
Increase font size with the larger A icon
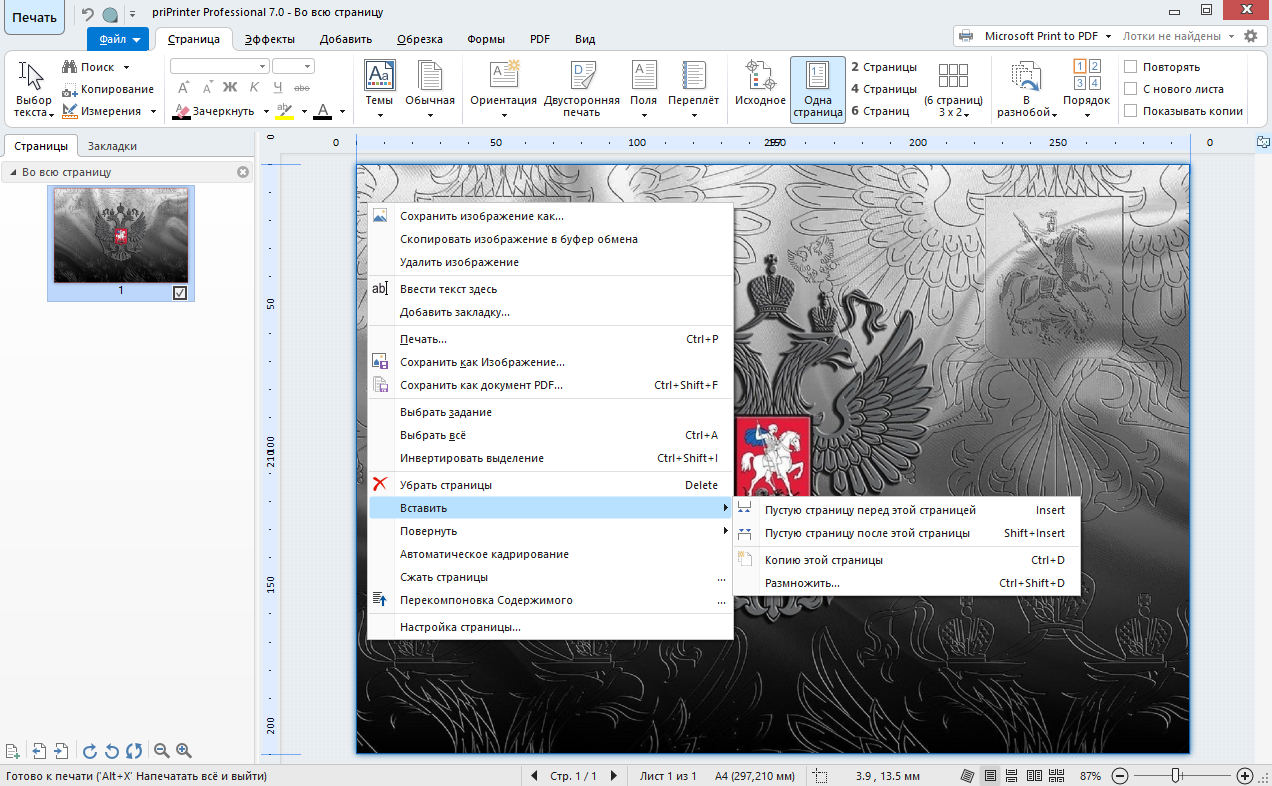pyautogui.click(x=183, y=88)
